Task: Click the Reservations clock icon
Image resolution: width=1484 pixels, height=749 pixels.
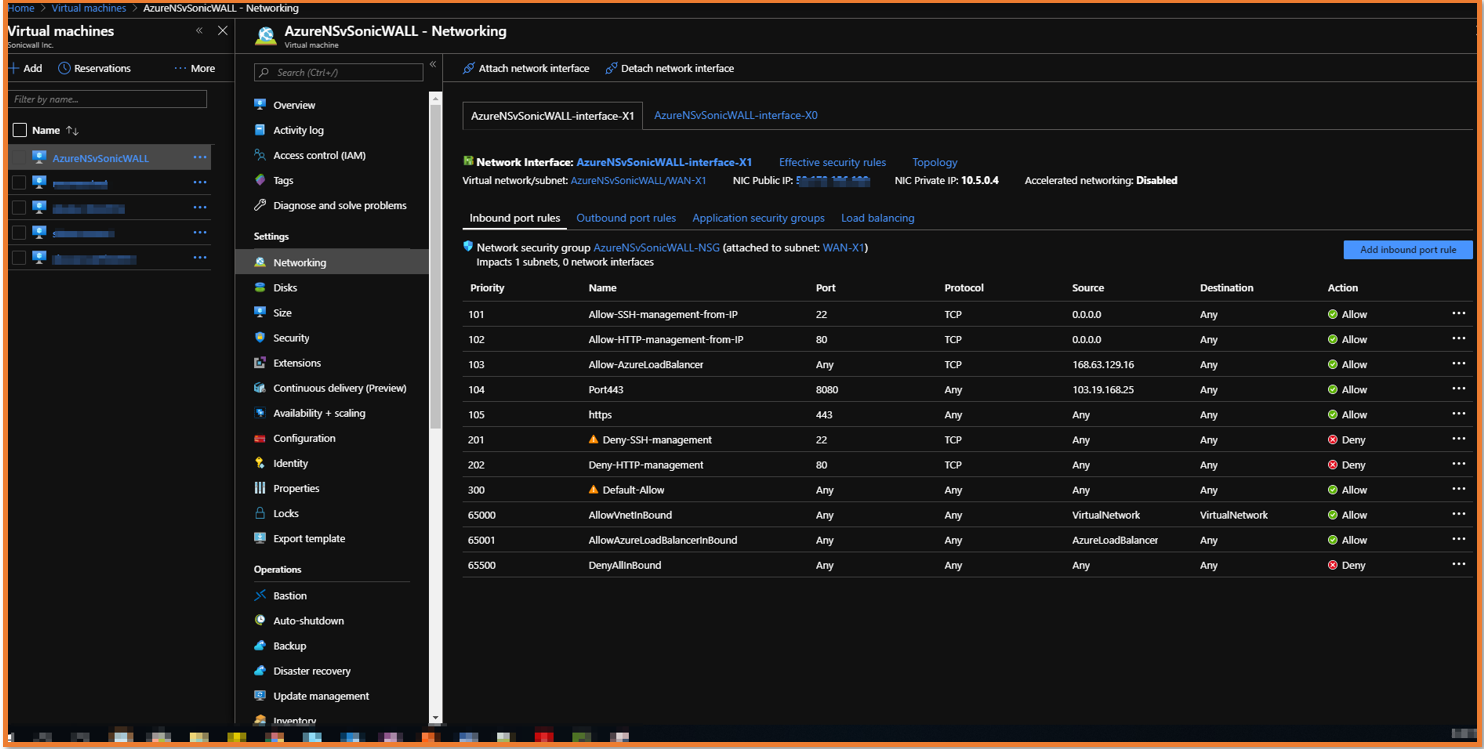Action: click(x=64, y=68)
